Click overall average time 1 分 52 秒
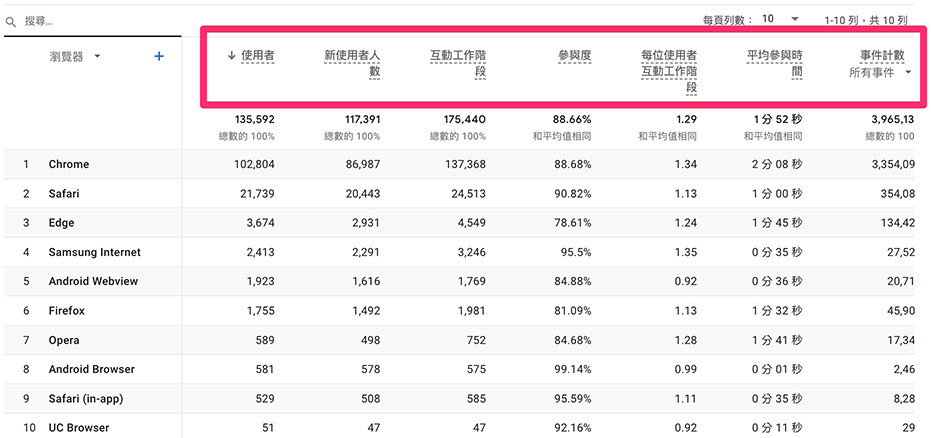Image resolution: width=931 pixels, height=438 pixels. coord(777,119)
